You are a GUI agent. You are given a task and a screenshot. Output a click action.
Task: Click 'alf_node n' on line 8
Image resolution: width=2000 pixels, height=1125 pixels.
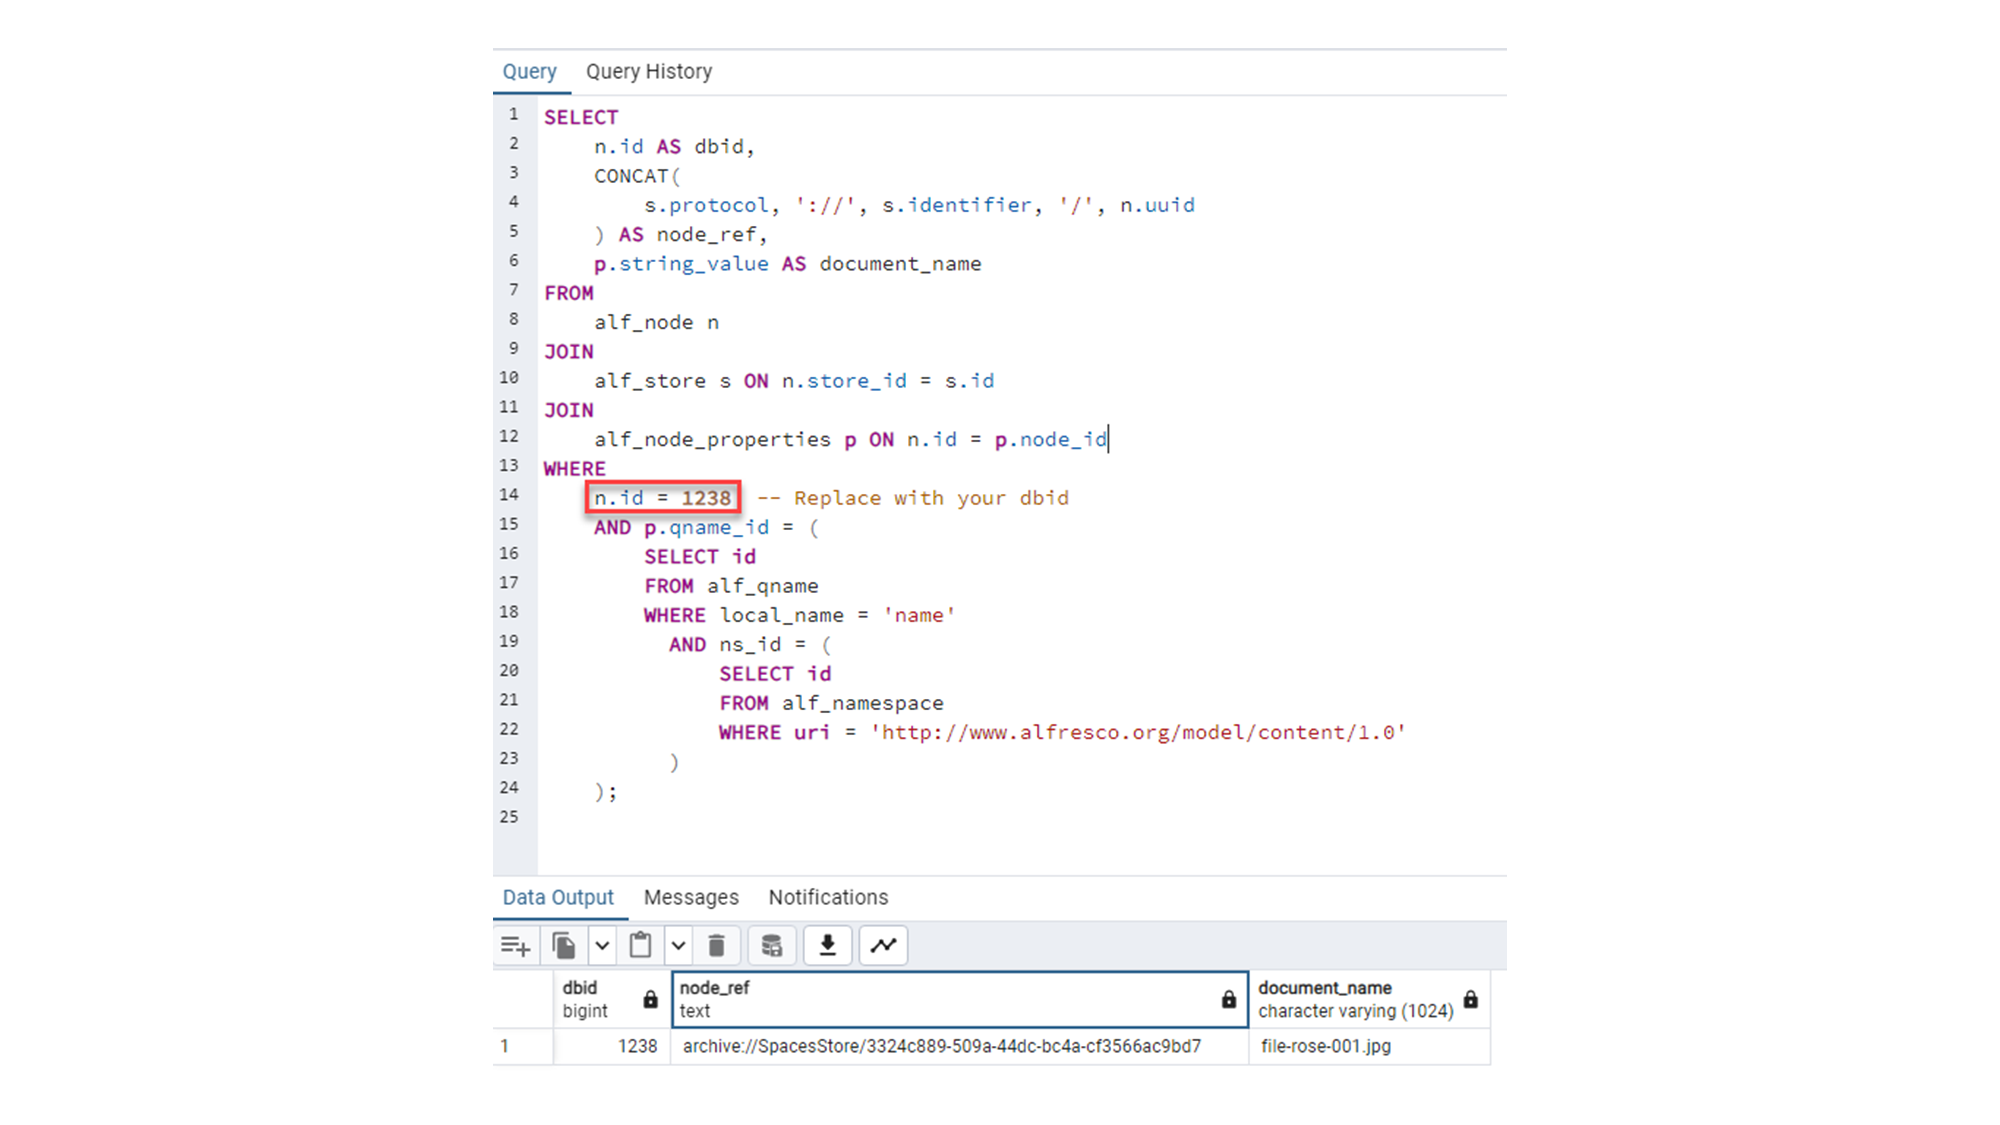[657, 322]
